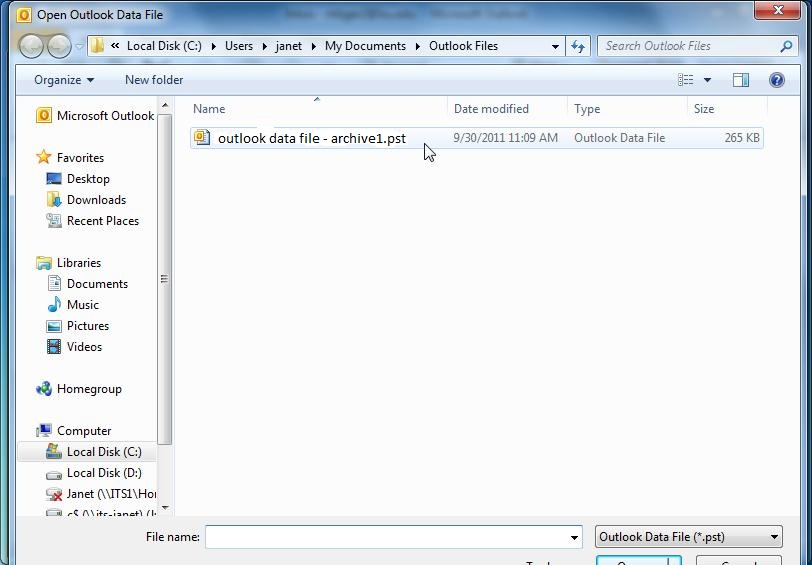Screen dimensions: 812x565
Task: Click the New folder button
Action: [154, 80]
